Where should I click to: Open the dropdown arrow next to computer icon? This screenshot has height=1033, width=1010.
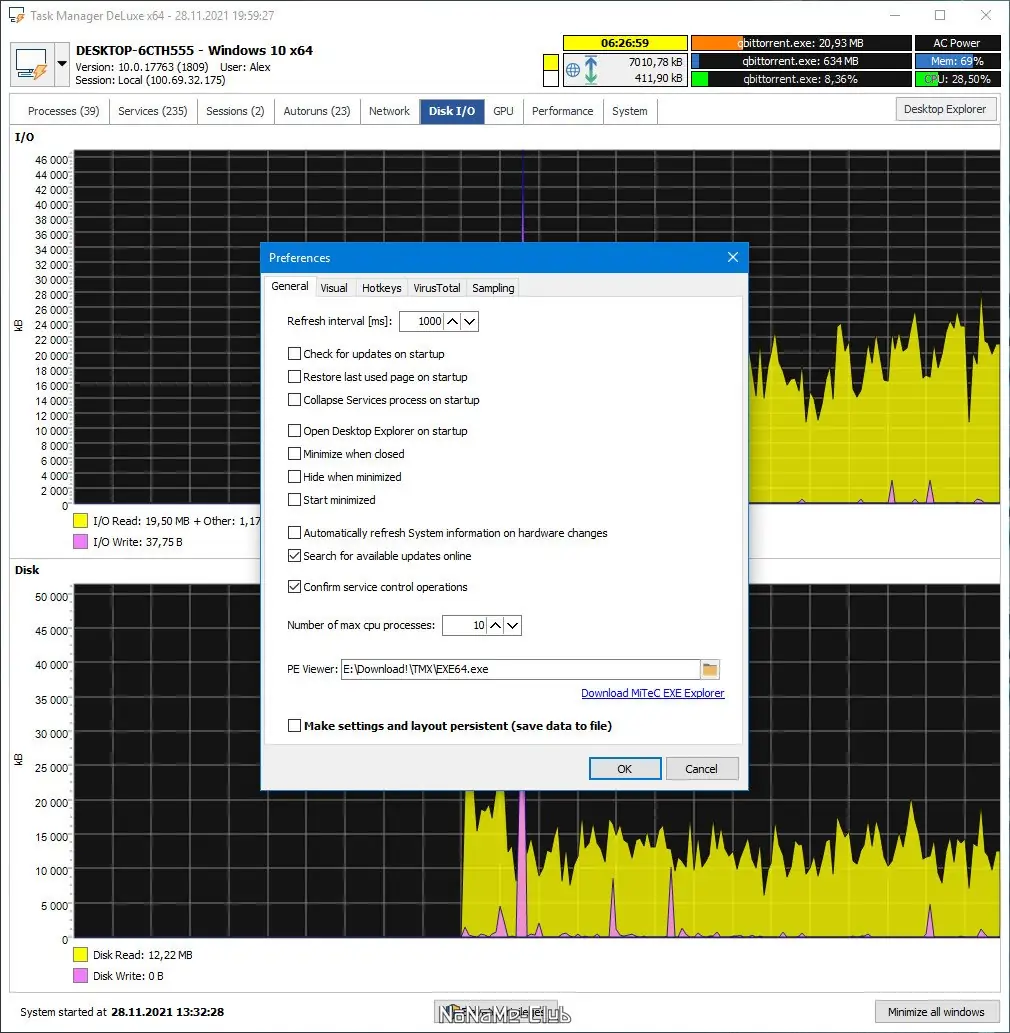click(x=61, y=64)
